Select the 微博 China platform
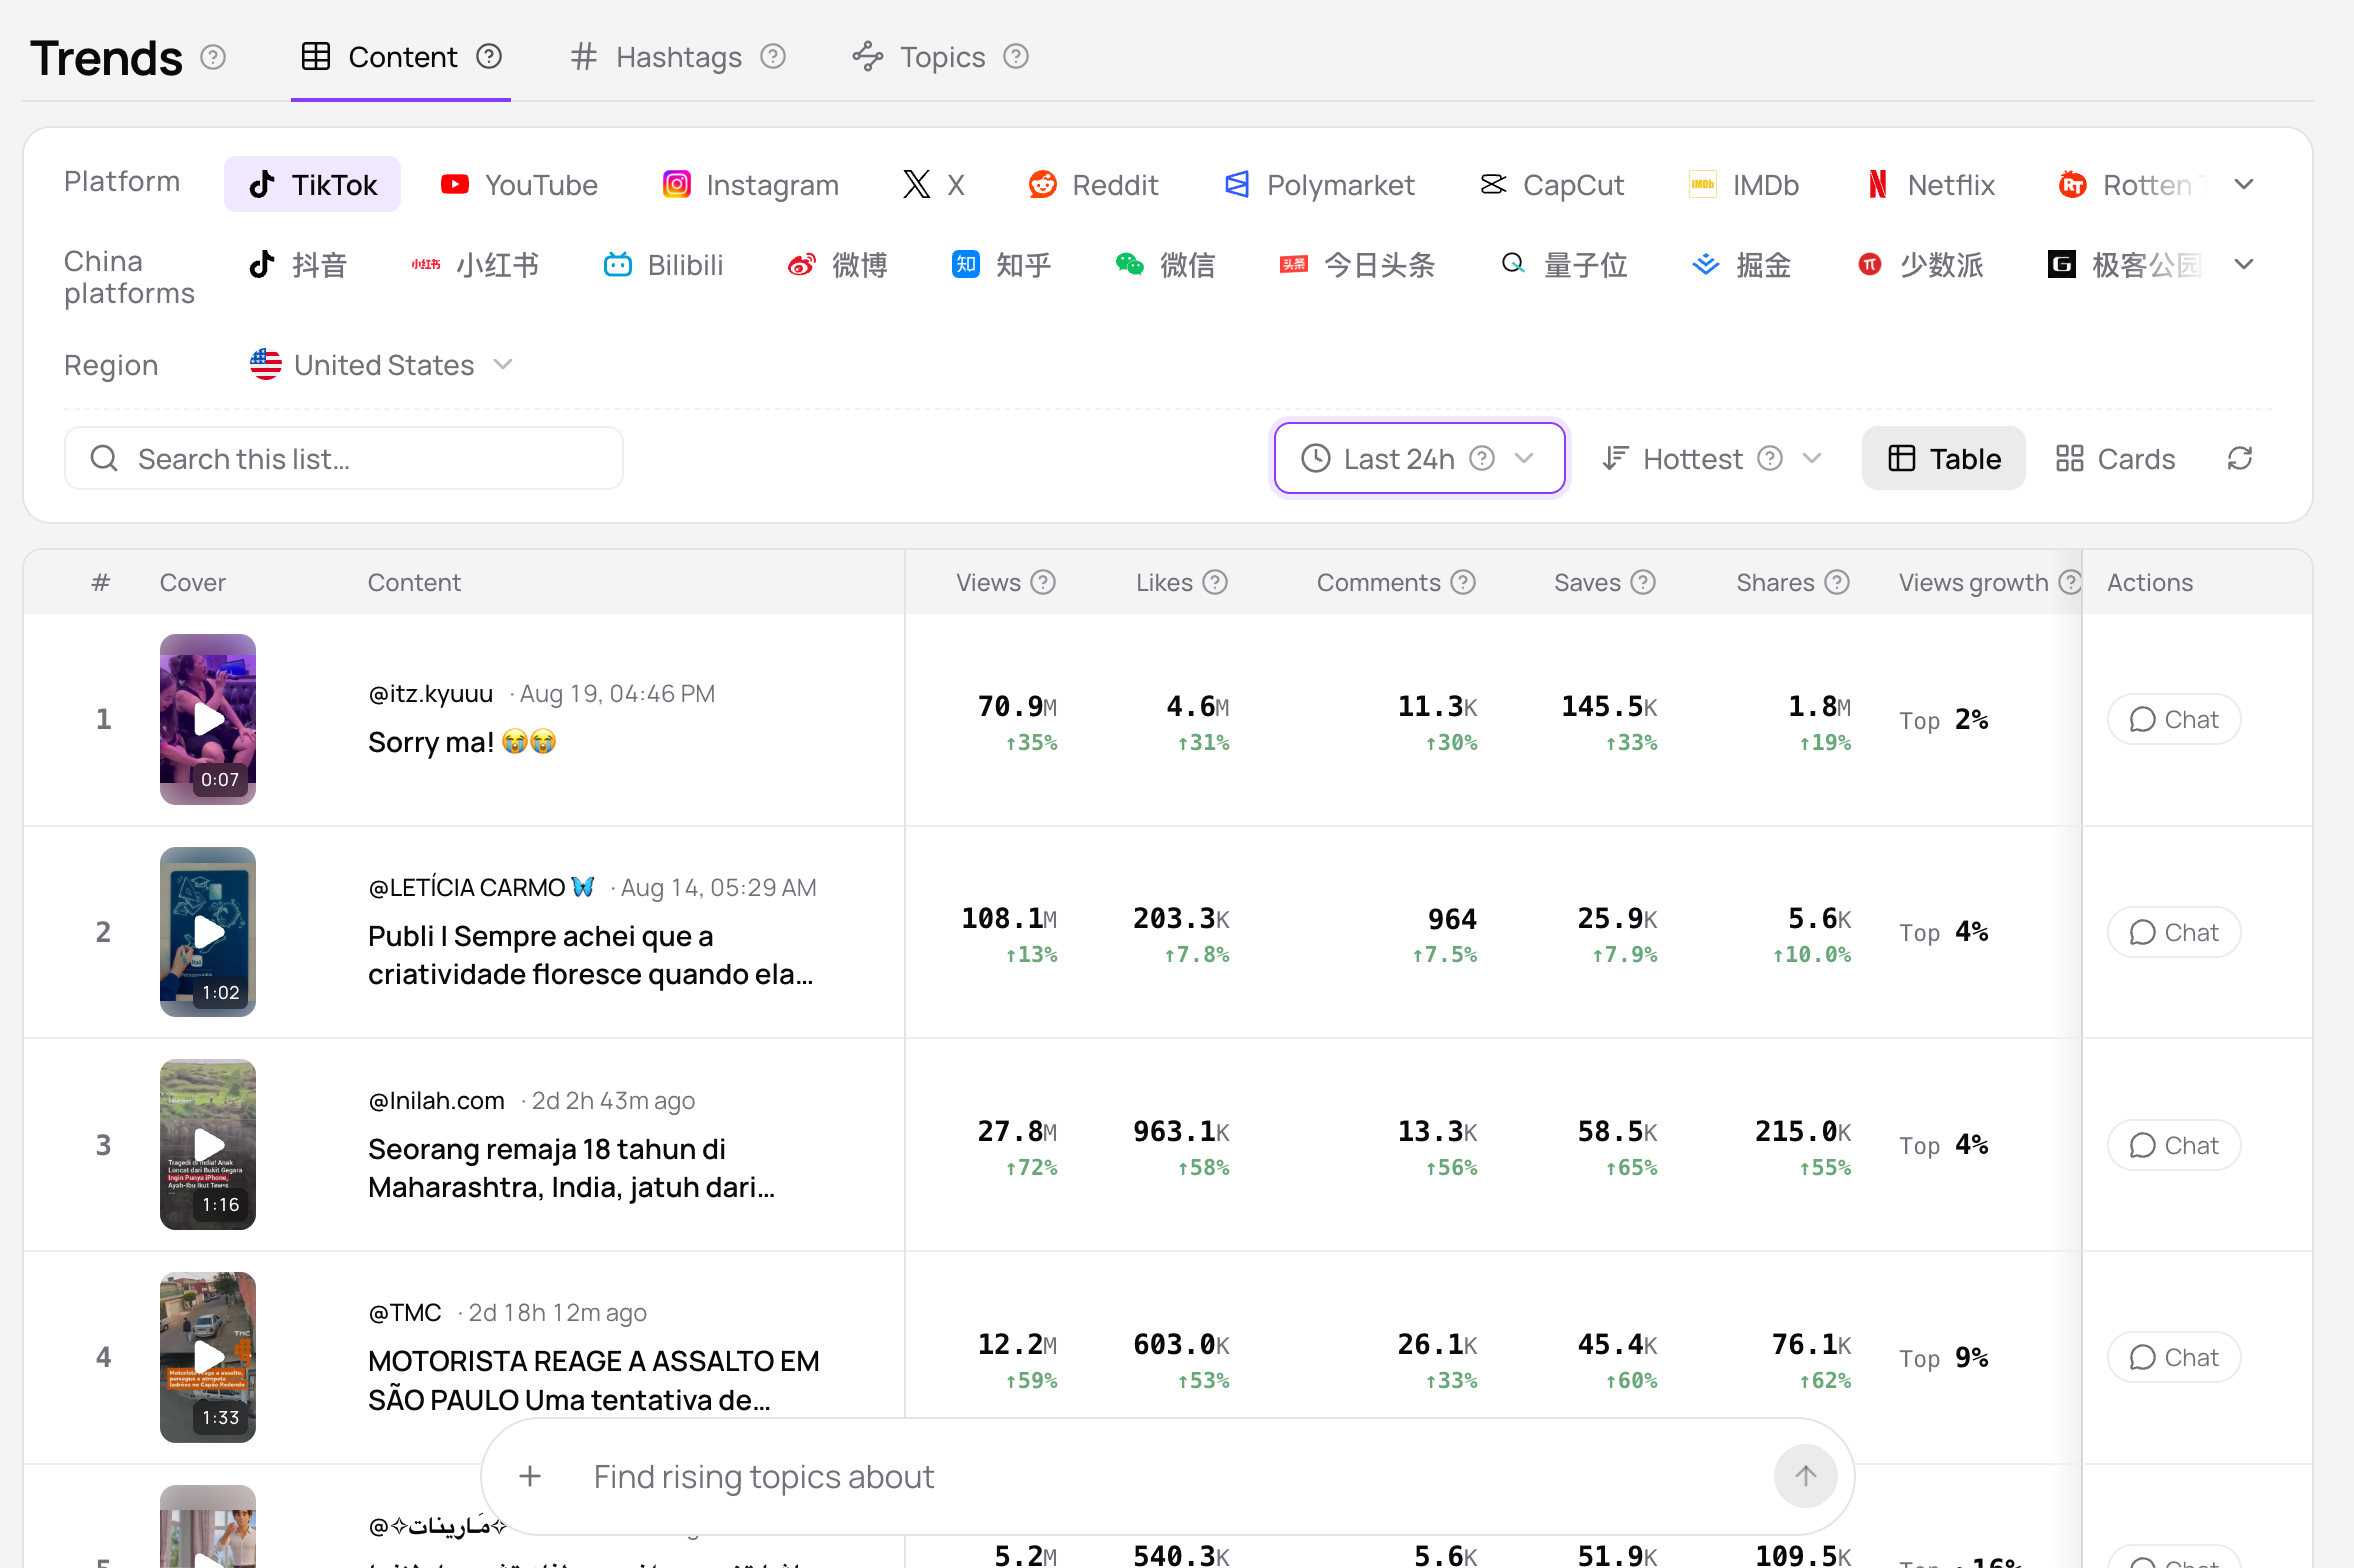 (x=838, y=265)
